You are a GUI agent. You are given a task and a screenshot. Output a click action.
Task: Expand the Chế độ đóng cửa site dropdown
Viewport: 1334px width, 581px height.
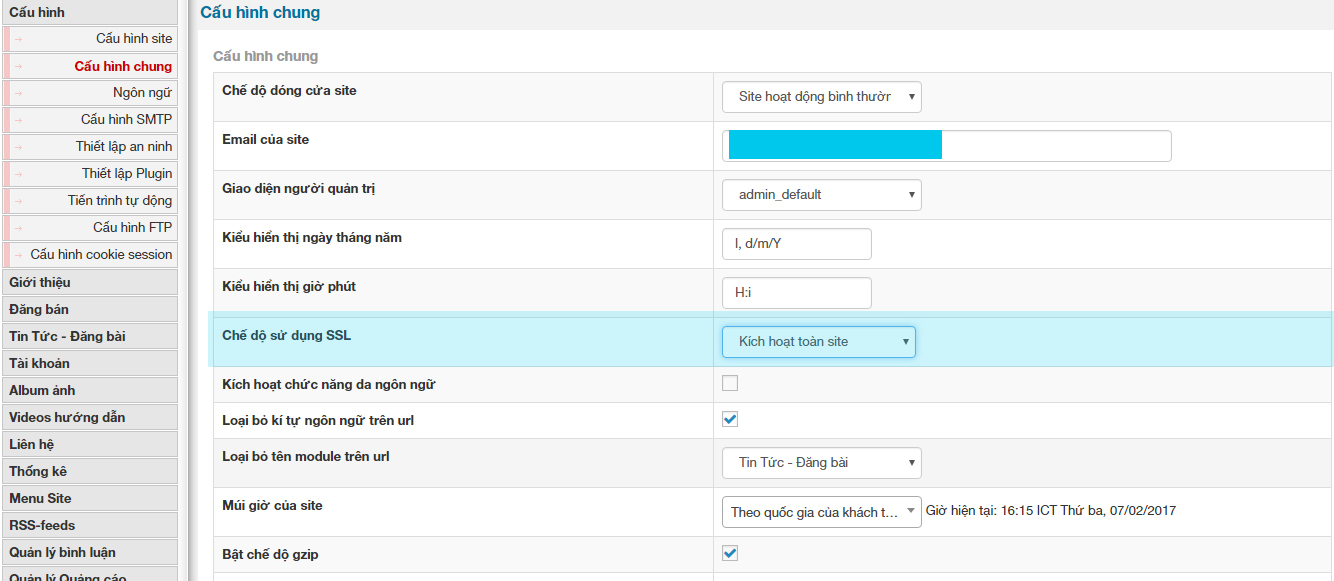(822, 97)
